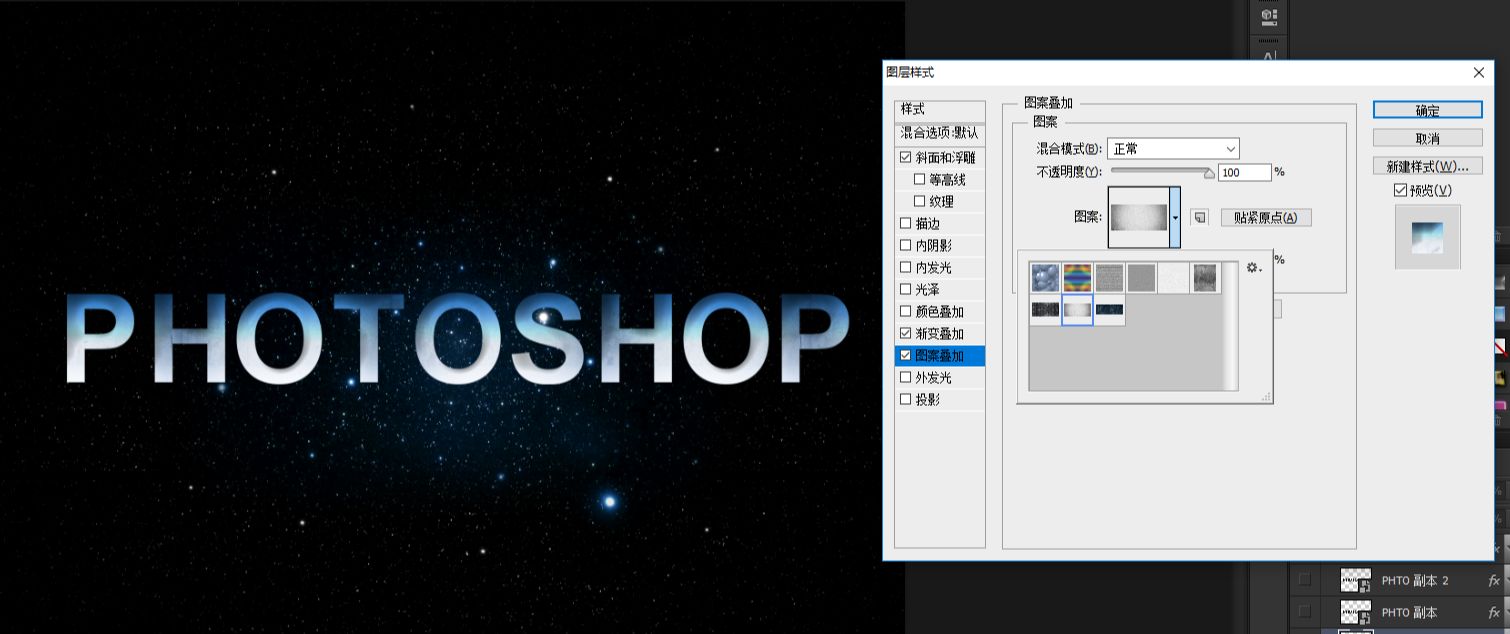Tick the 内阴影 checkbox
Screen dimensions: 1510x634
click(x=906, y=246)
